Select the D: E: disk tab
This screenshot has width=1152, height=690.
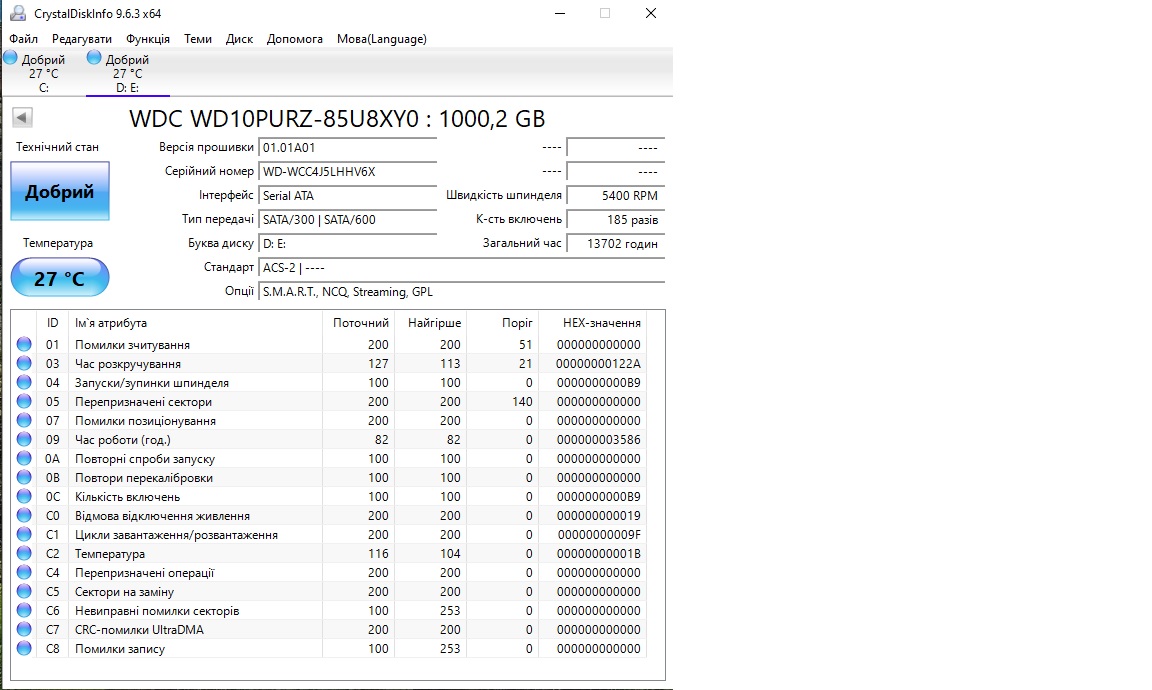127,73
